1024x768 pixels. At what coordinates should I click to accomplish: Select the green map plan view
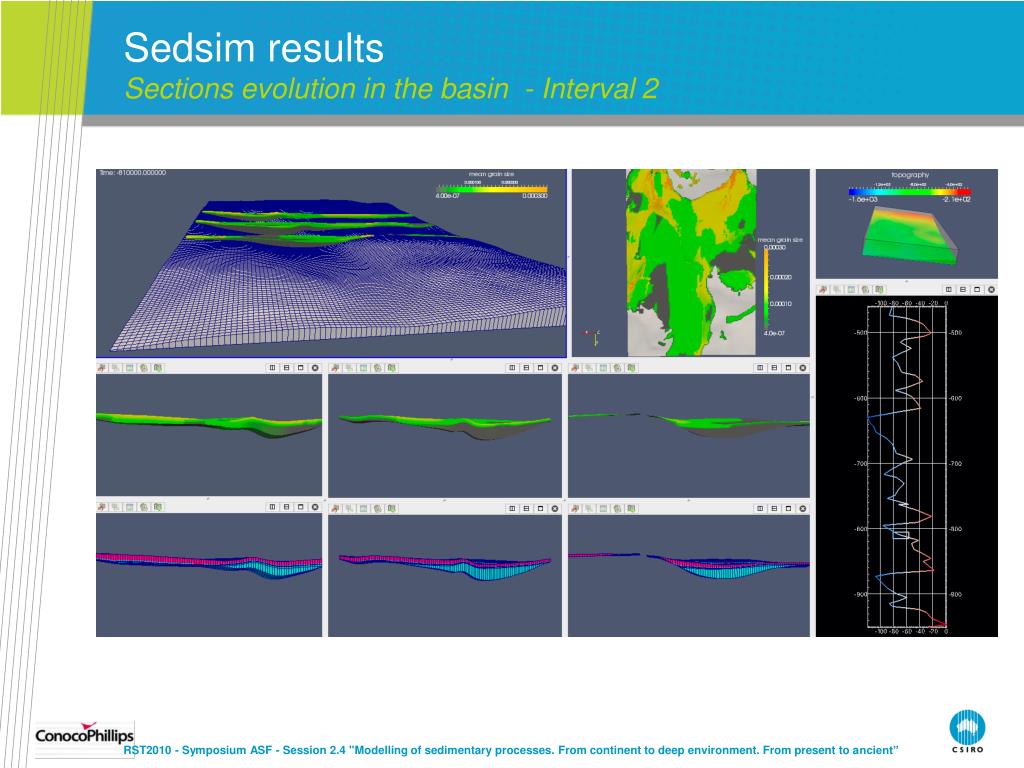pyautogui.click(x=691, y=263)
